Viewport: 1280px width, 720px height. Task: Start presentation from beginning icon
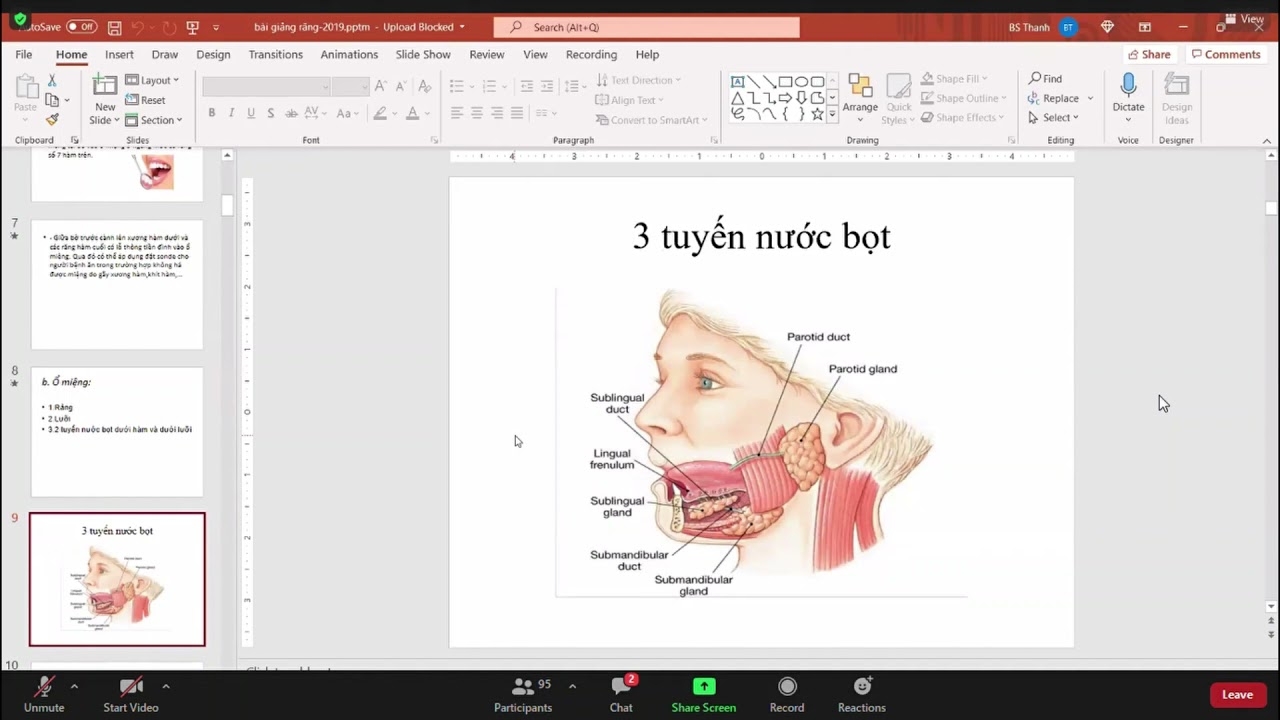coord(192,27)
